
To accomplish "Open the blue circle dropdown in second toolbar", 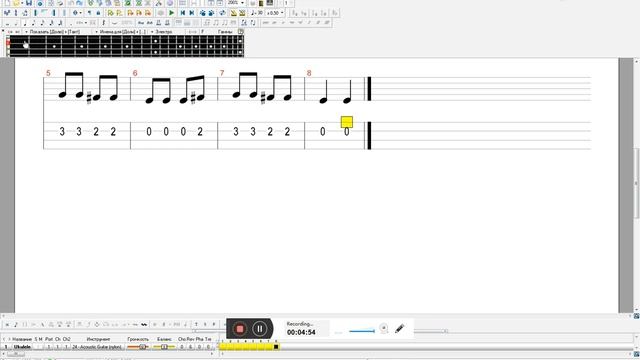I will click(x=77, y=13).
